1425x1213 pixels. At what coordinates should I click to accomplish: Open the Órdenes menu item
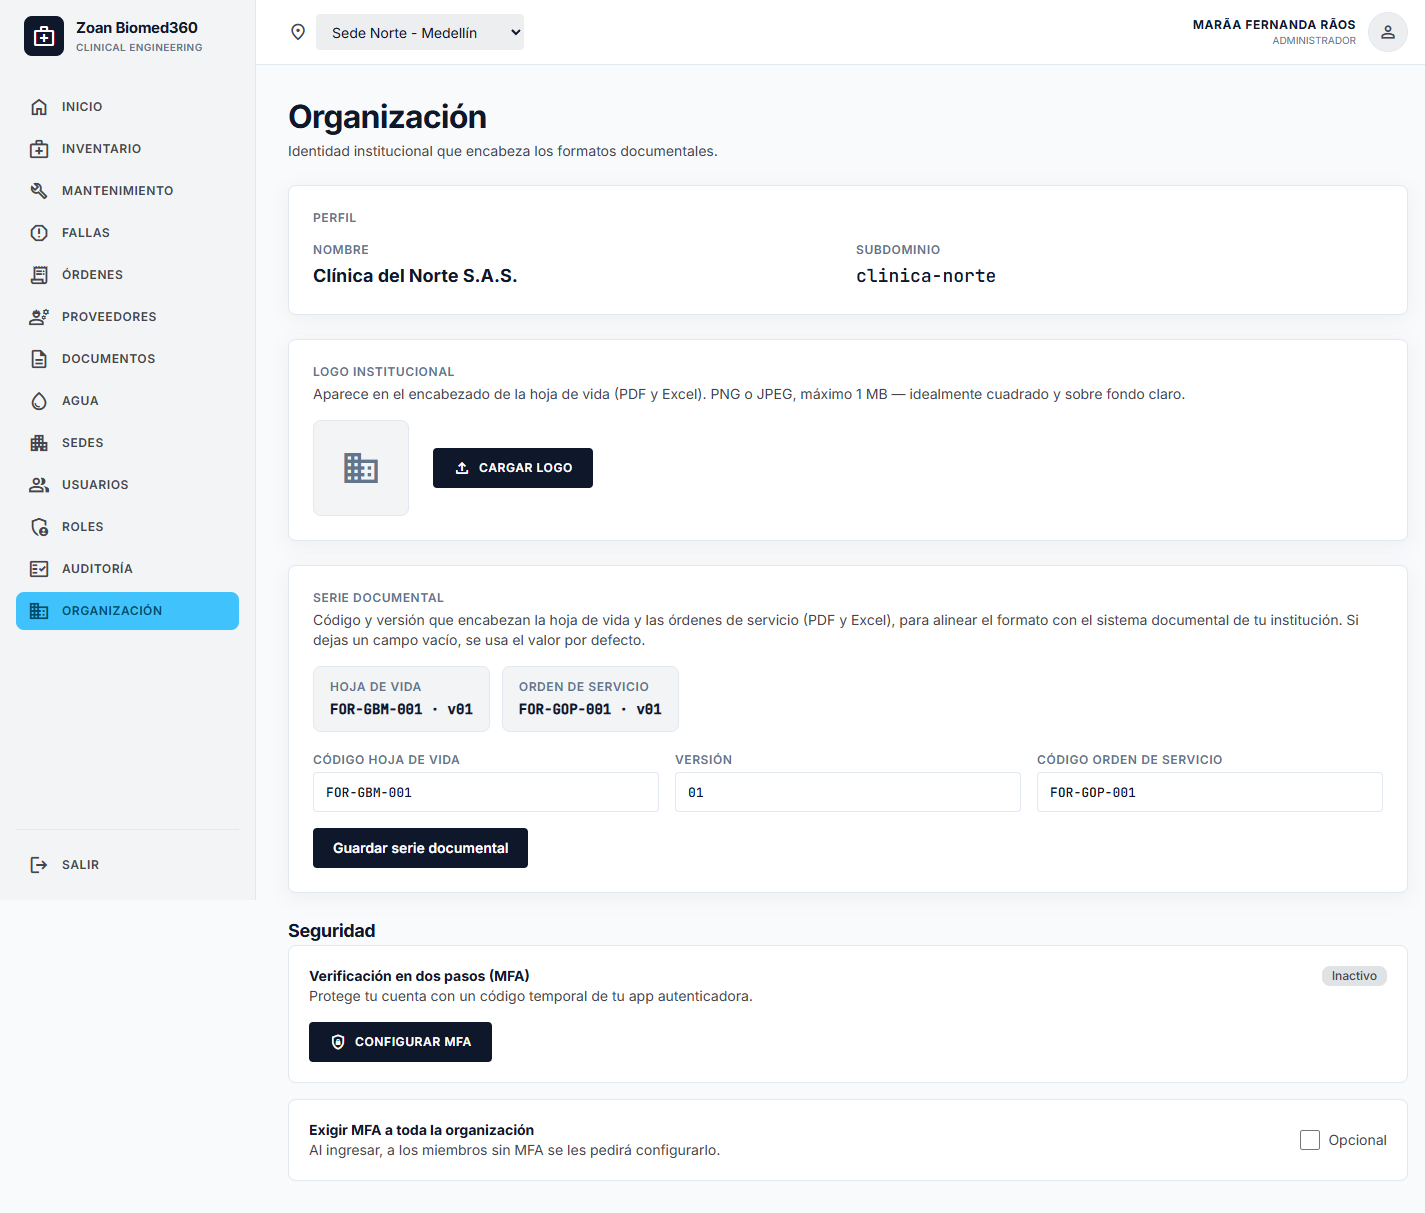(127, 275)
